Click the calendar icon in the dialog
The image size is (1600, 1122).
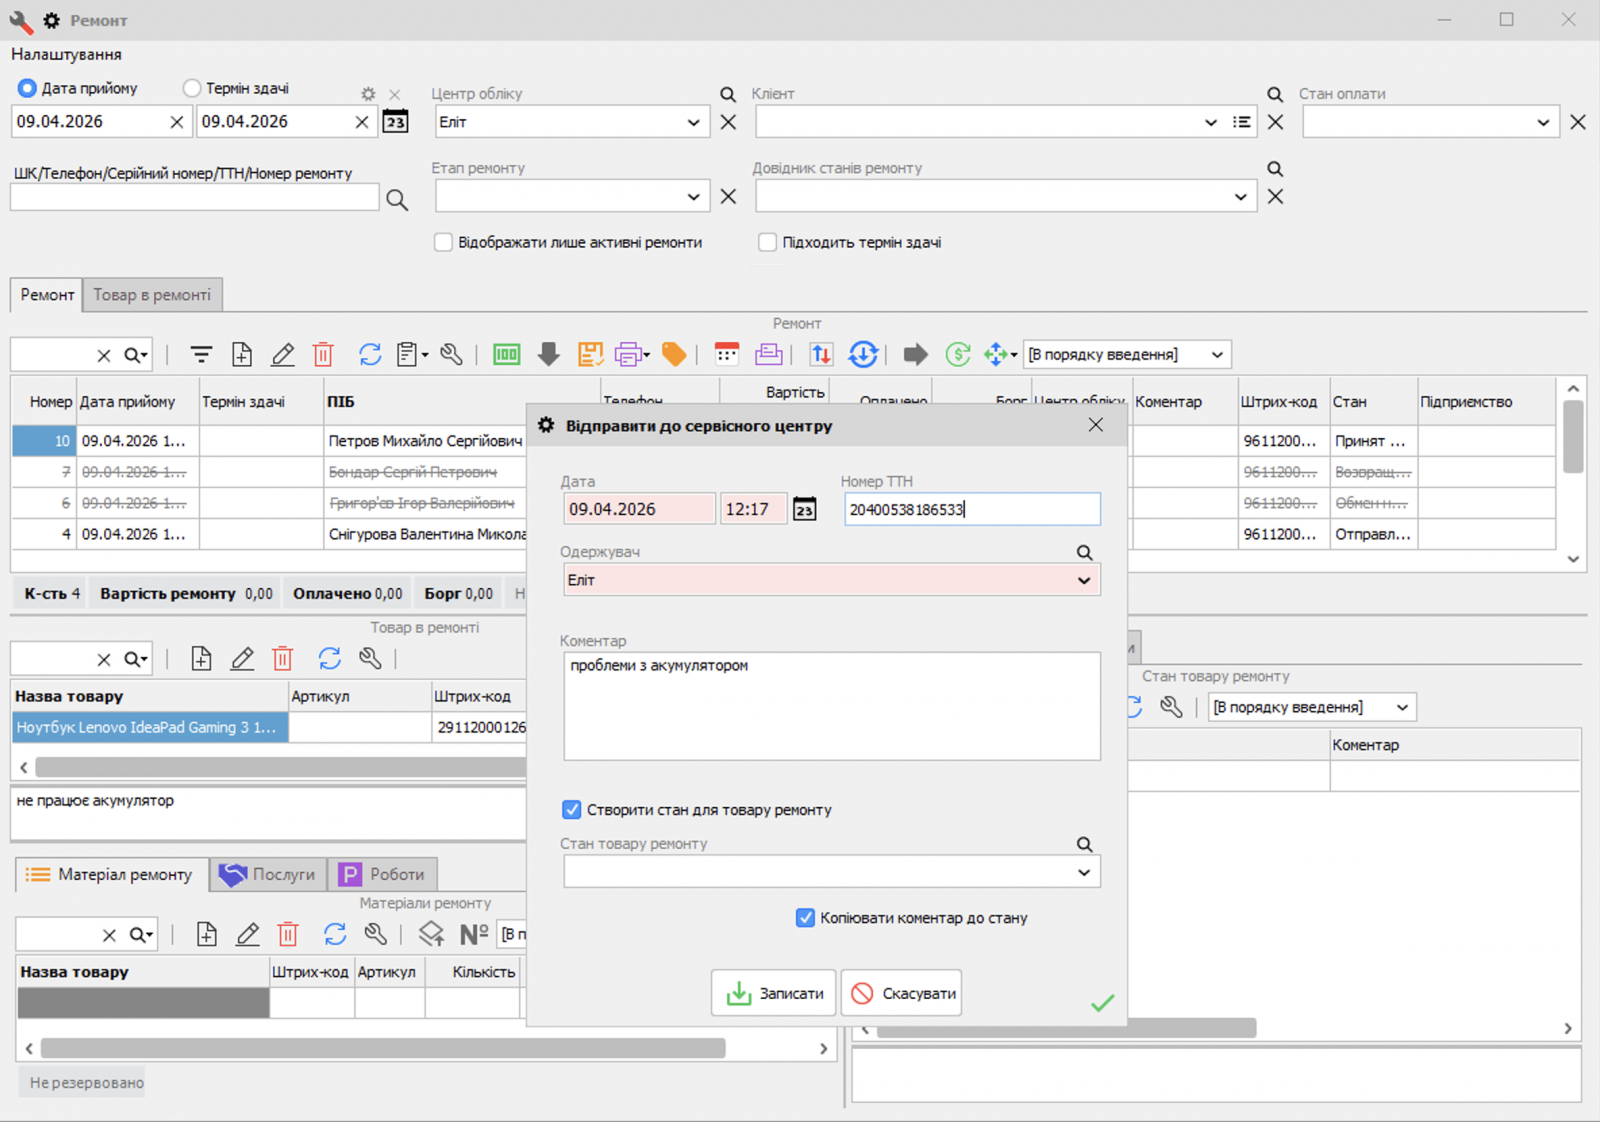pyautogui.click(x=804, y=510)
